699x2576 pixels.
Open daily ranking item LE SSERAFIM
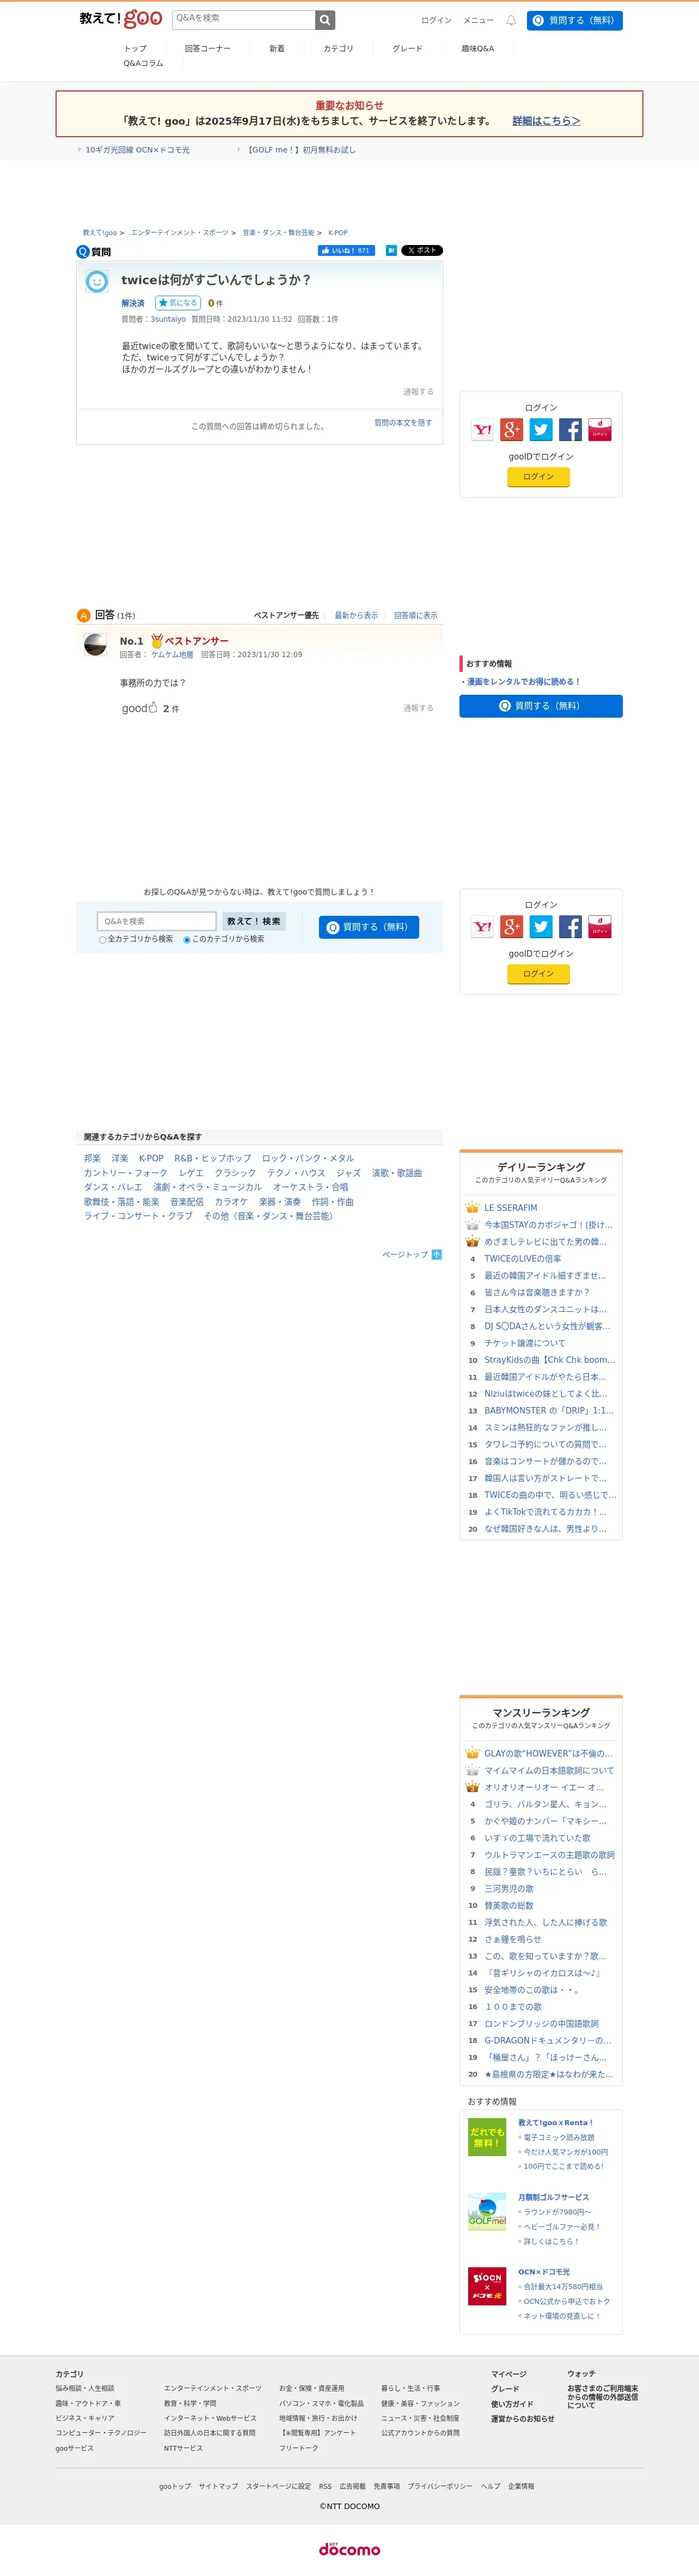click(510, 1208)
